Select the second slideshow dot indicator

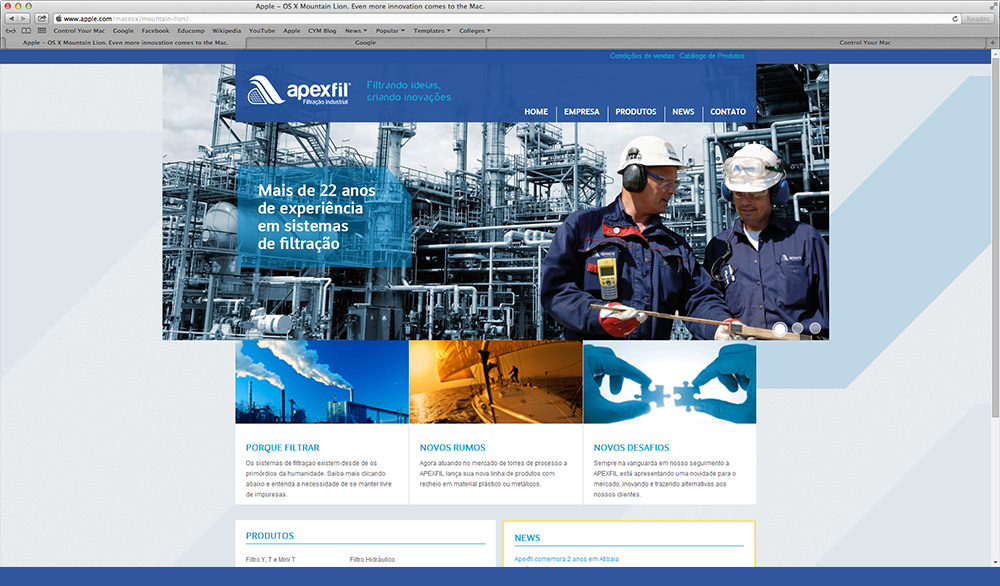click(797, 328)
